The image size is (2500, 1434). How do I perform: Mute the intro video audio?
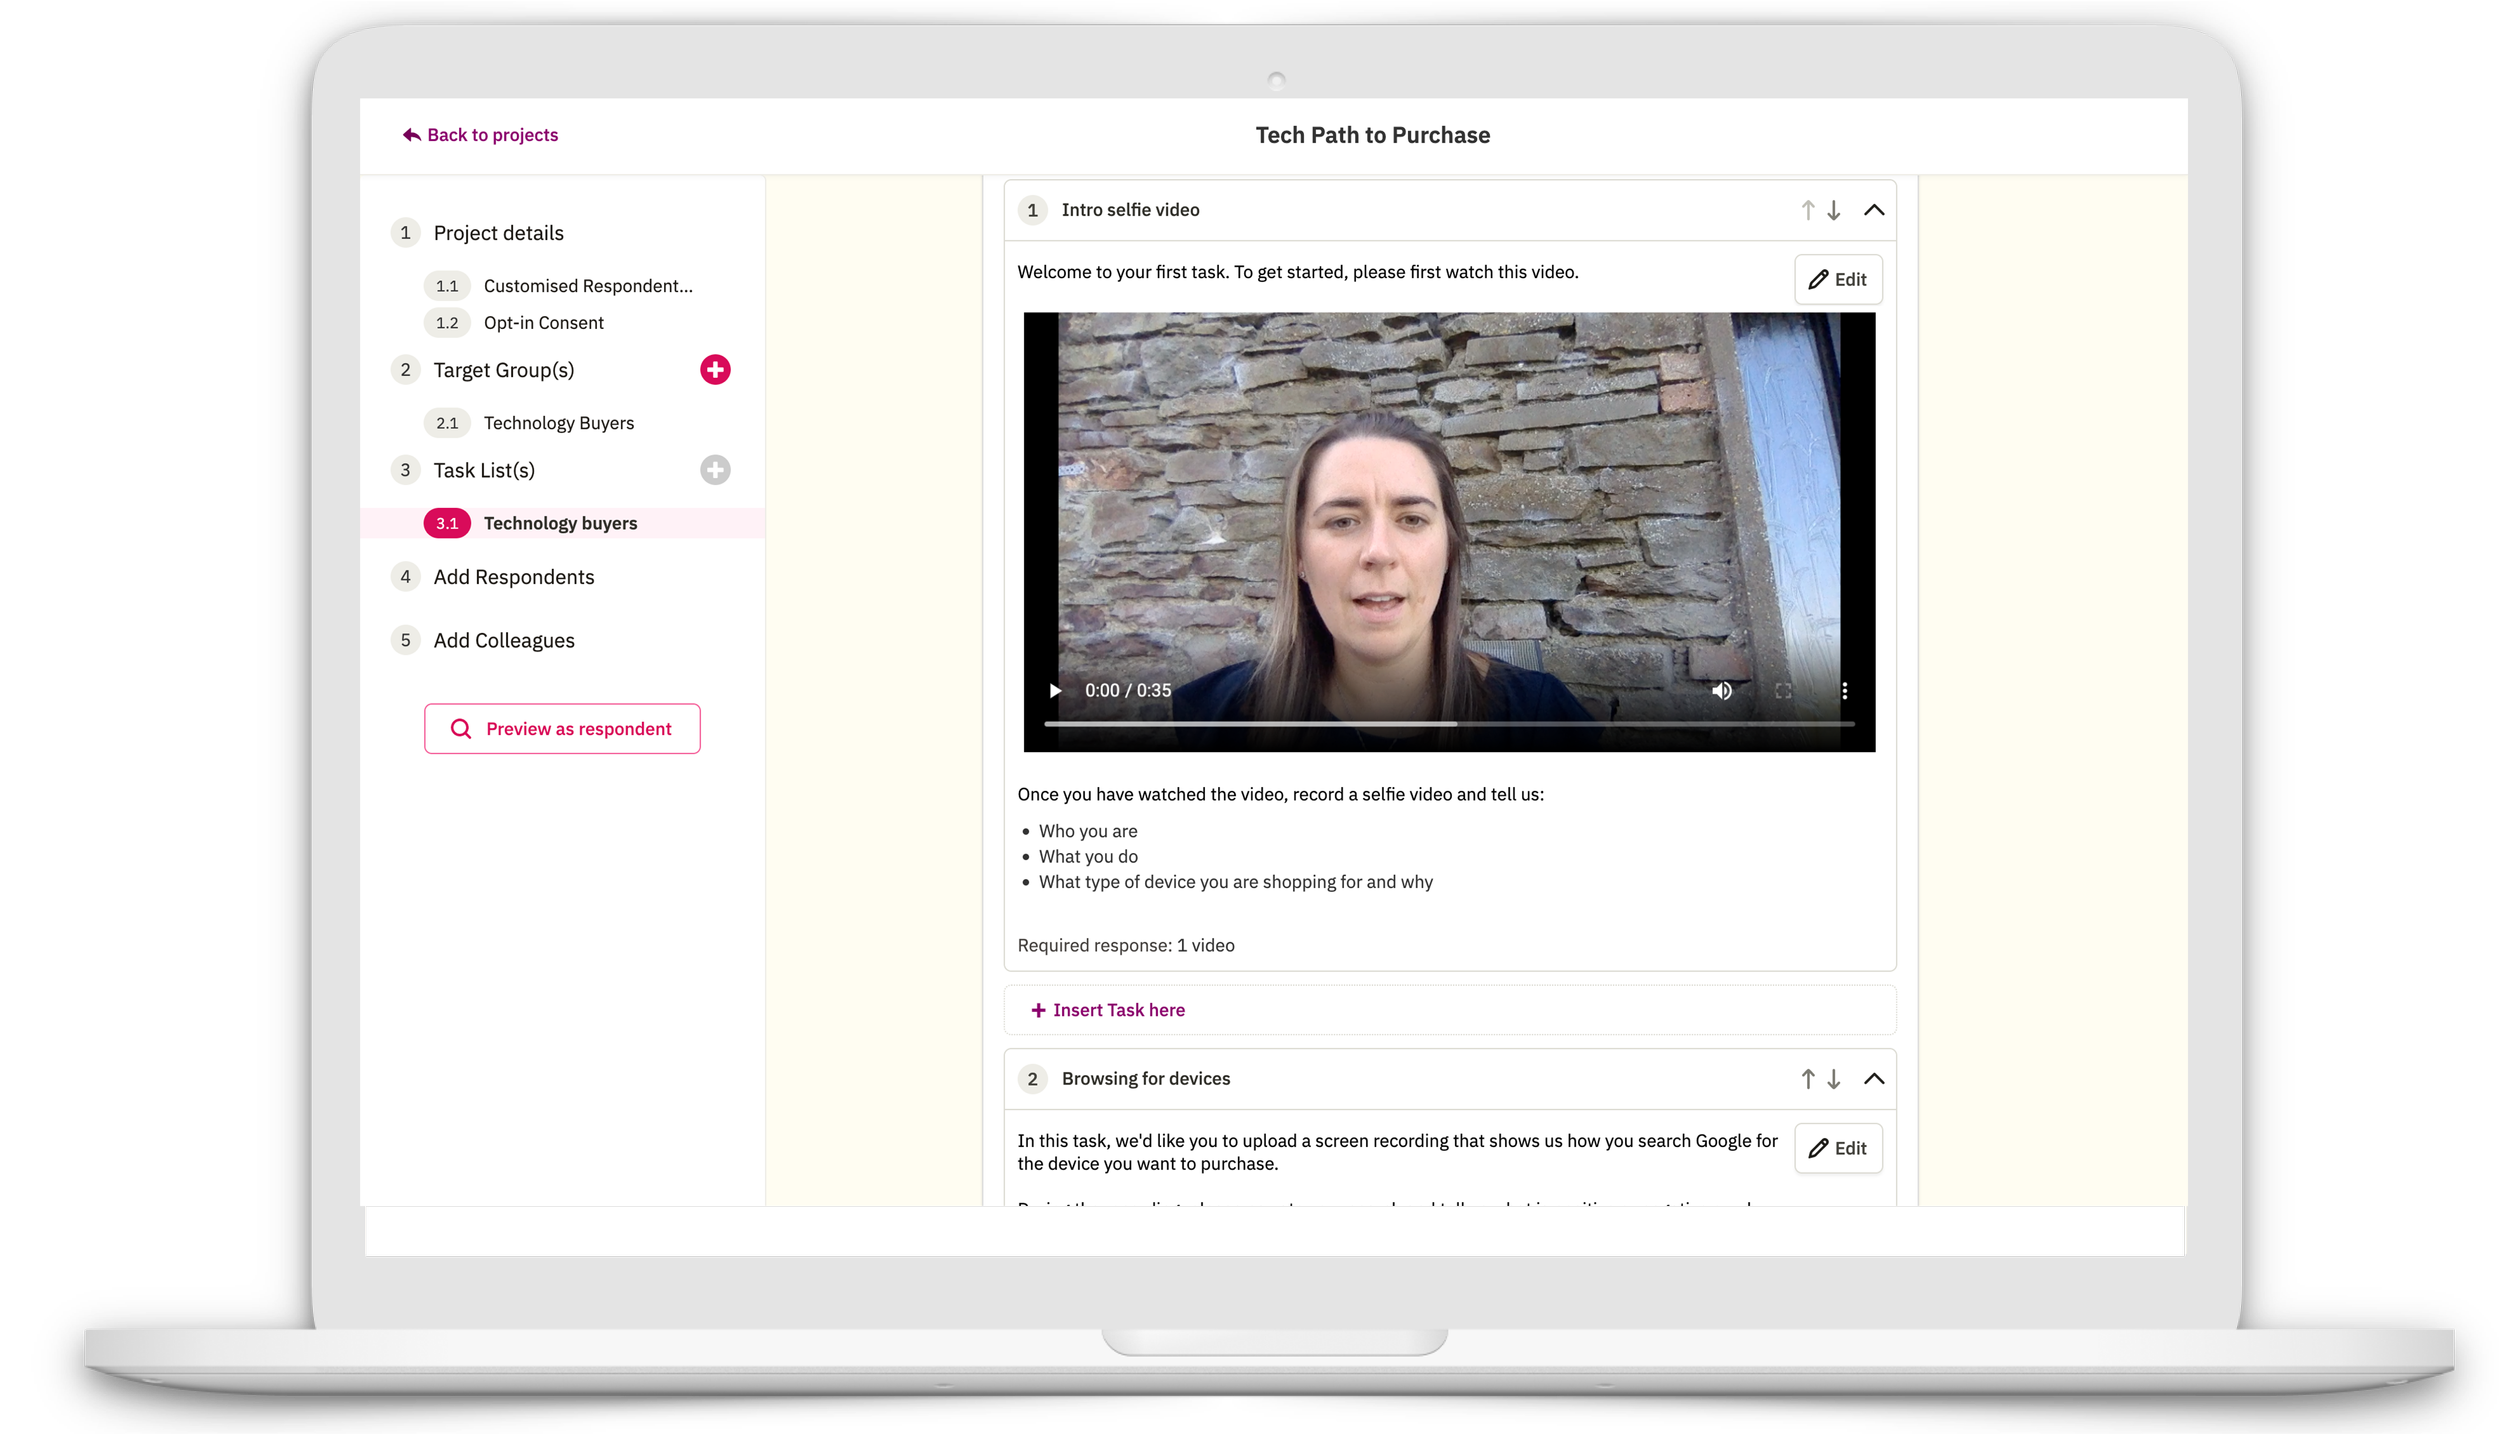pyautogui.click(x=1723, y=690)
